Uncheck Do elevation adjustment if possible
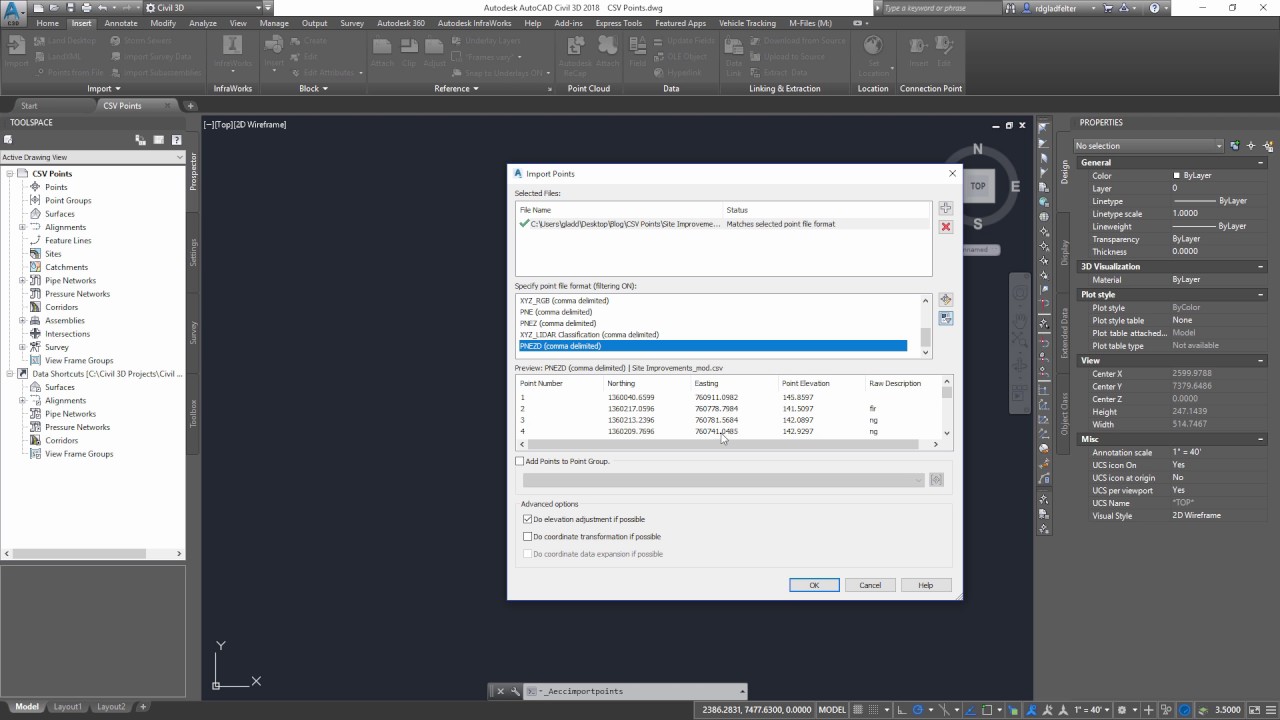The width and height of the screenshot is (1280, 720). click(x=528, y=520)
